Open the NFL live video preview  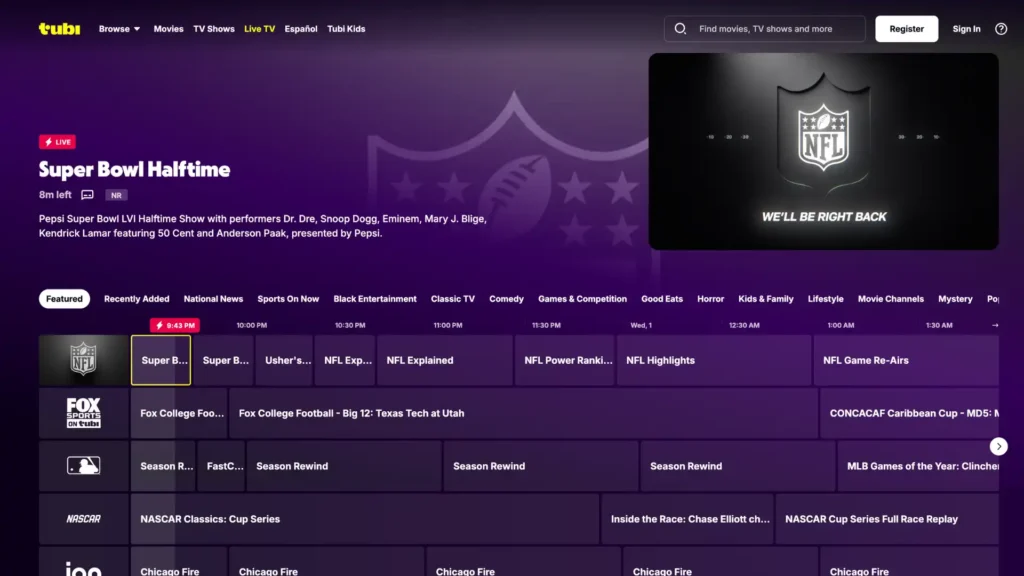click(823, 151)
